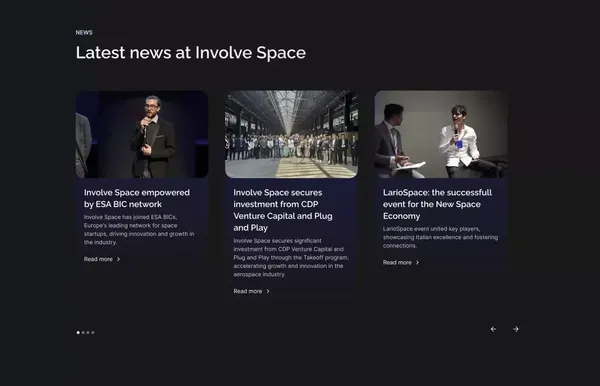
Task: Read more about LarioSpace event
Action: (x=401, y=262)
